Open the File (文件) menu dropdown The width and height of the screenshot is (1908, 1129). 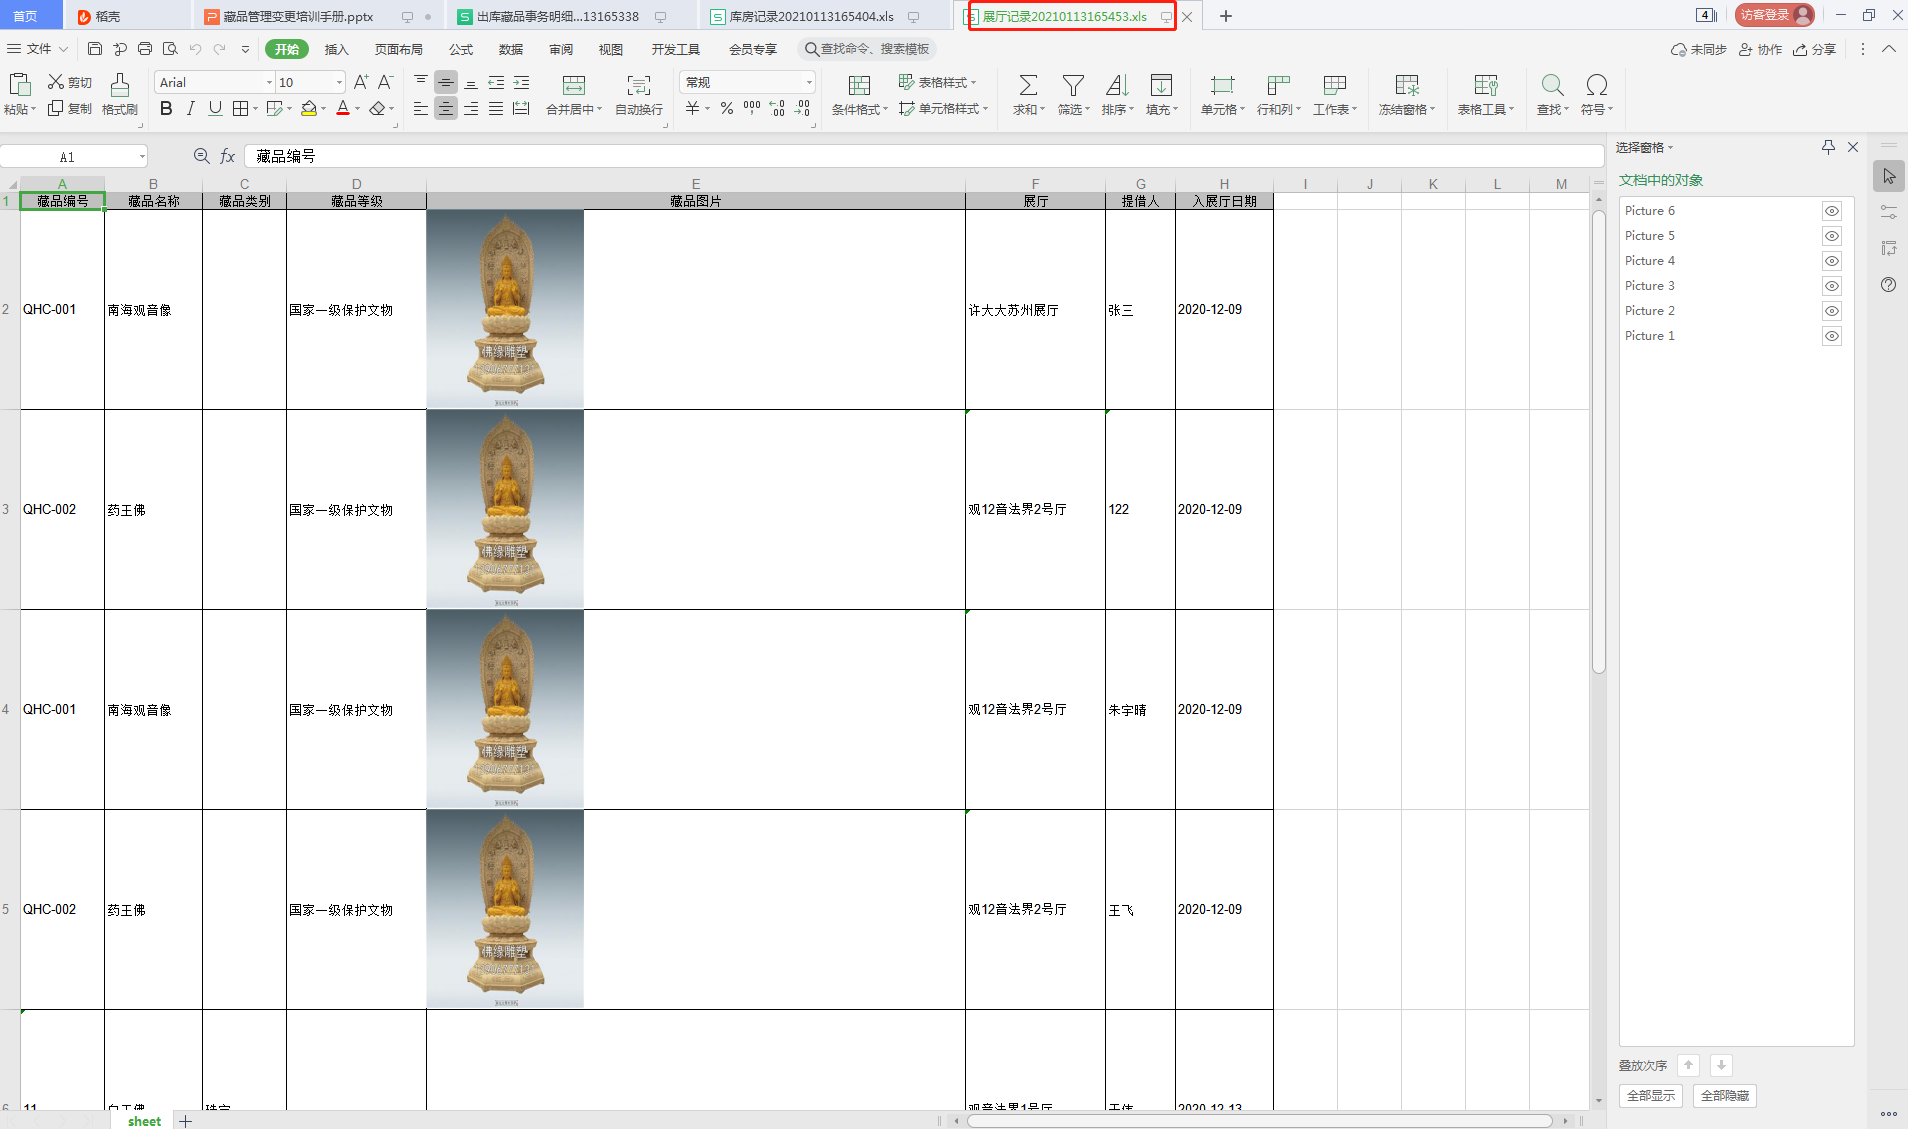point(38,49)
